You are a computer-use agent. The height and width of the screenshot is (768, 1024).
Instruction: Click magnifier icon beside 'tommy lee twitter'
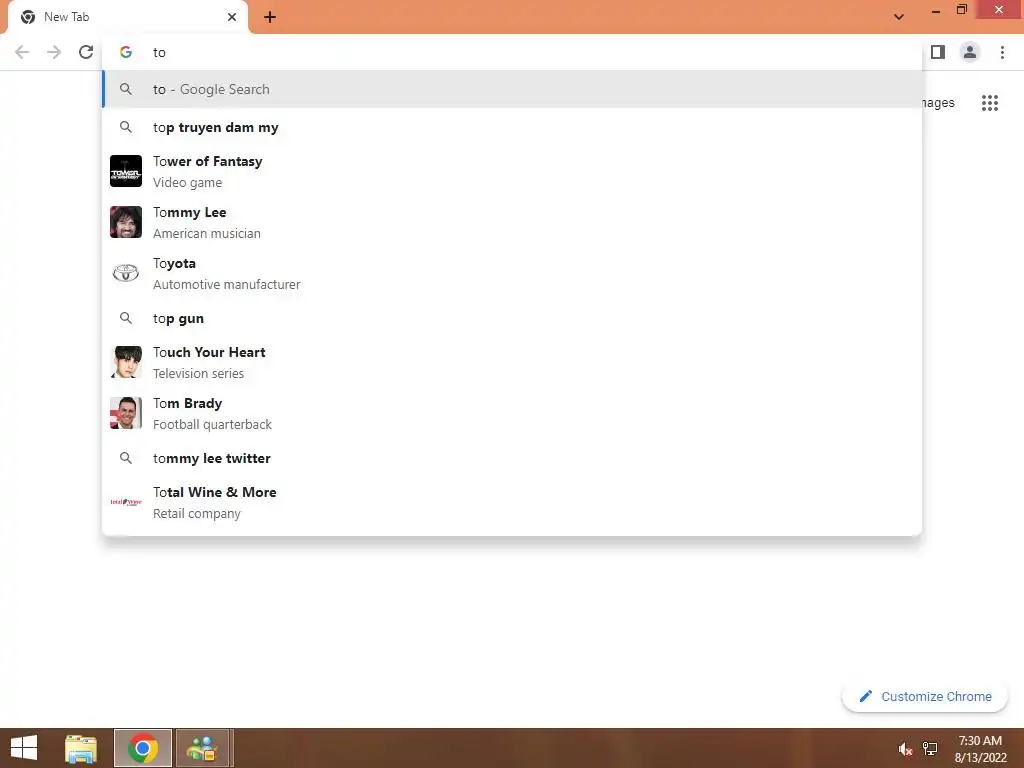126,458
